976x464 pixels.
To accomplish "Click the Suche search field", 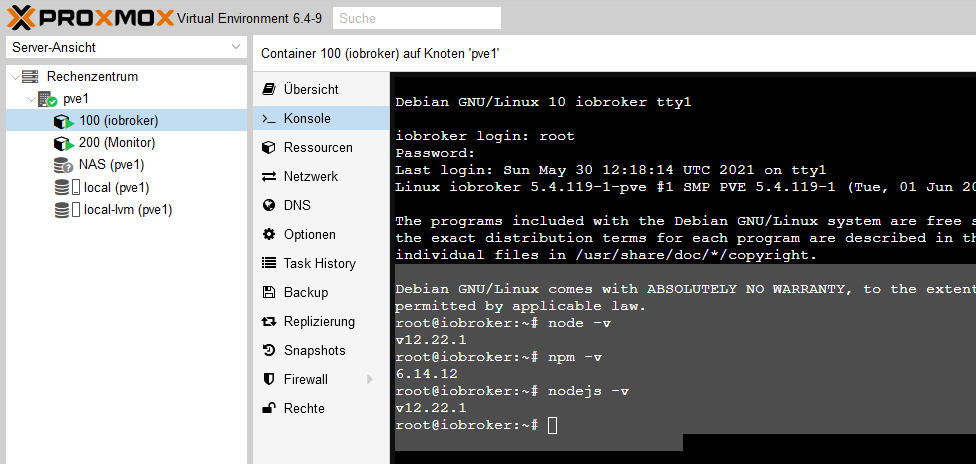I will tap(417, 18).
